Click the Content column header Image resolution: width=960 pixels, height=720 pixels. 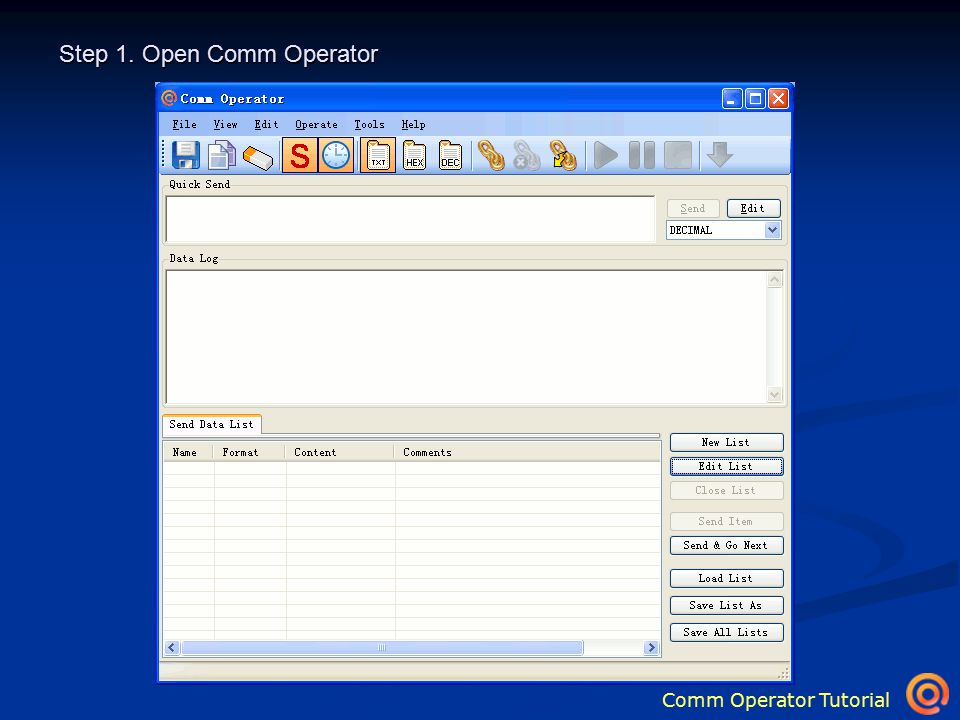(340, 452)
